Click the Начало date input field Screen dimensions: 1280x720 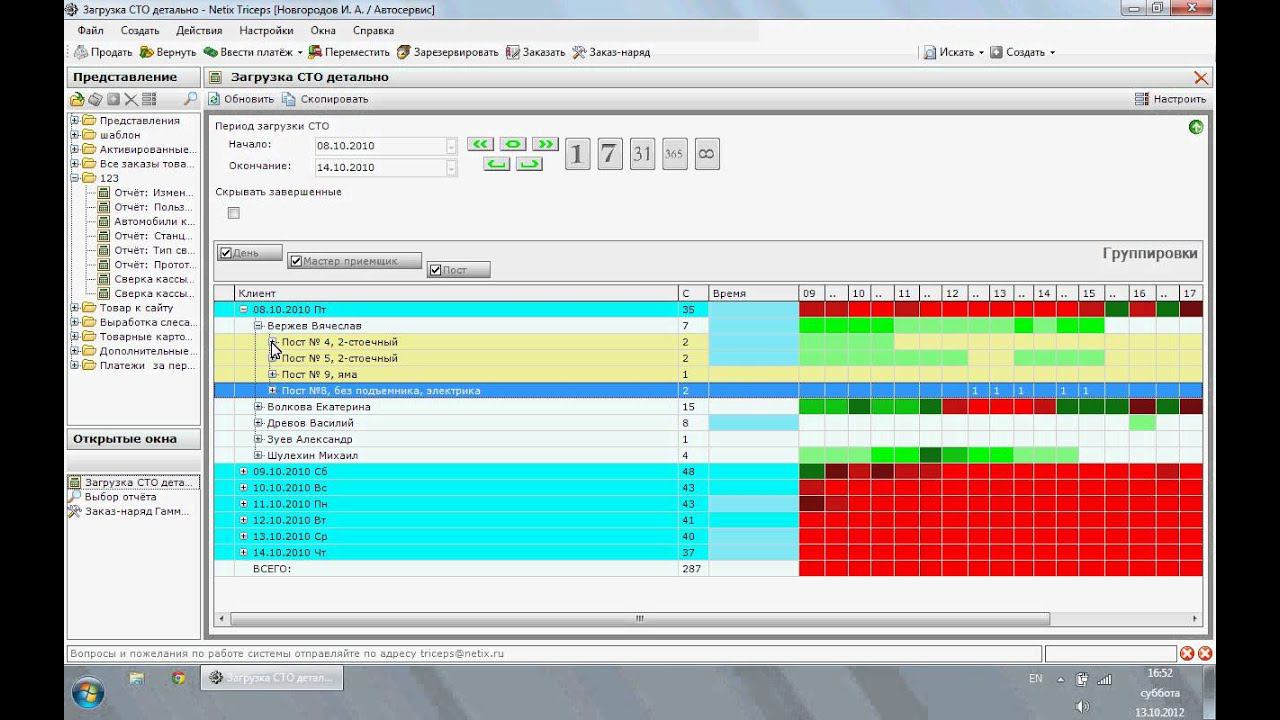(380, 145)
